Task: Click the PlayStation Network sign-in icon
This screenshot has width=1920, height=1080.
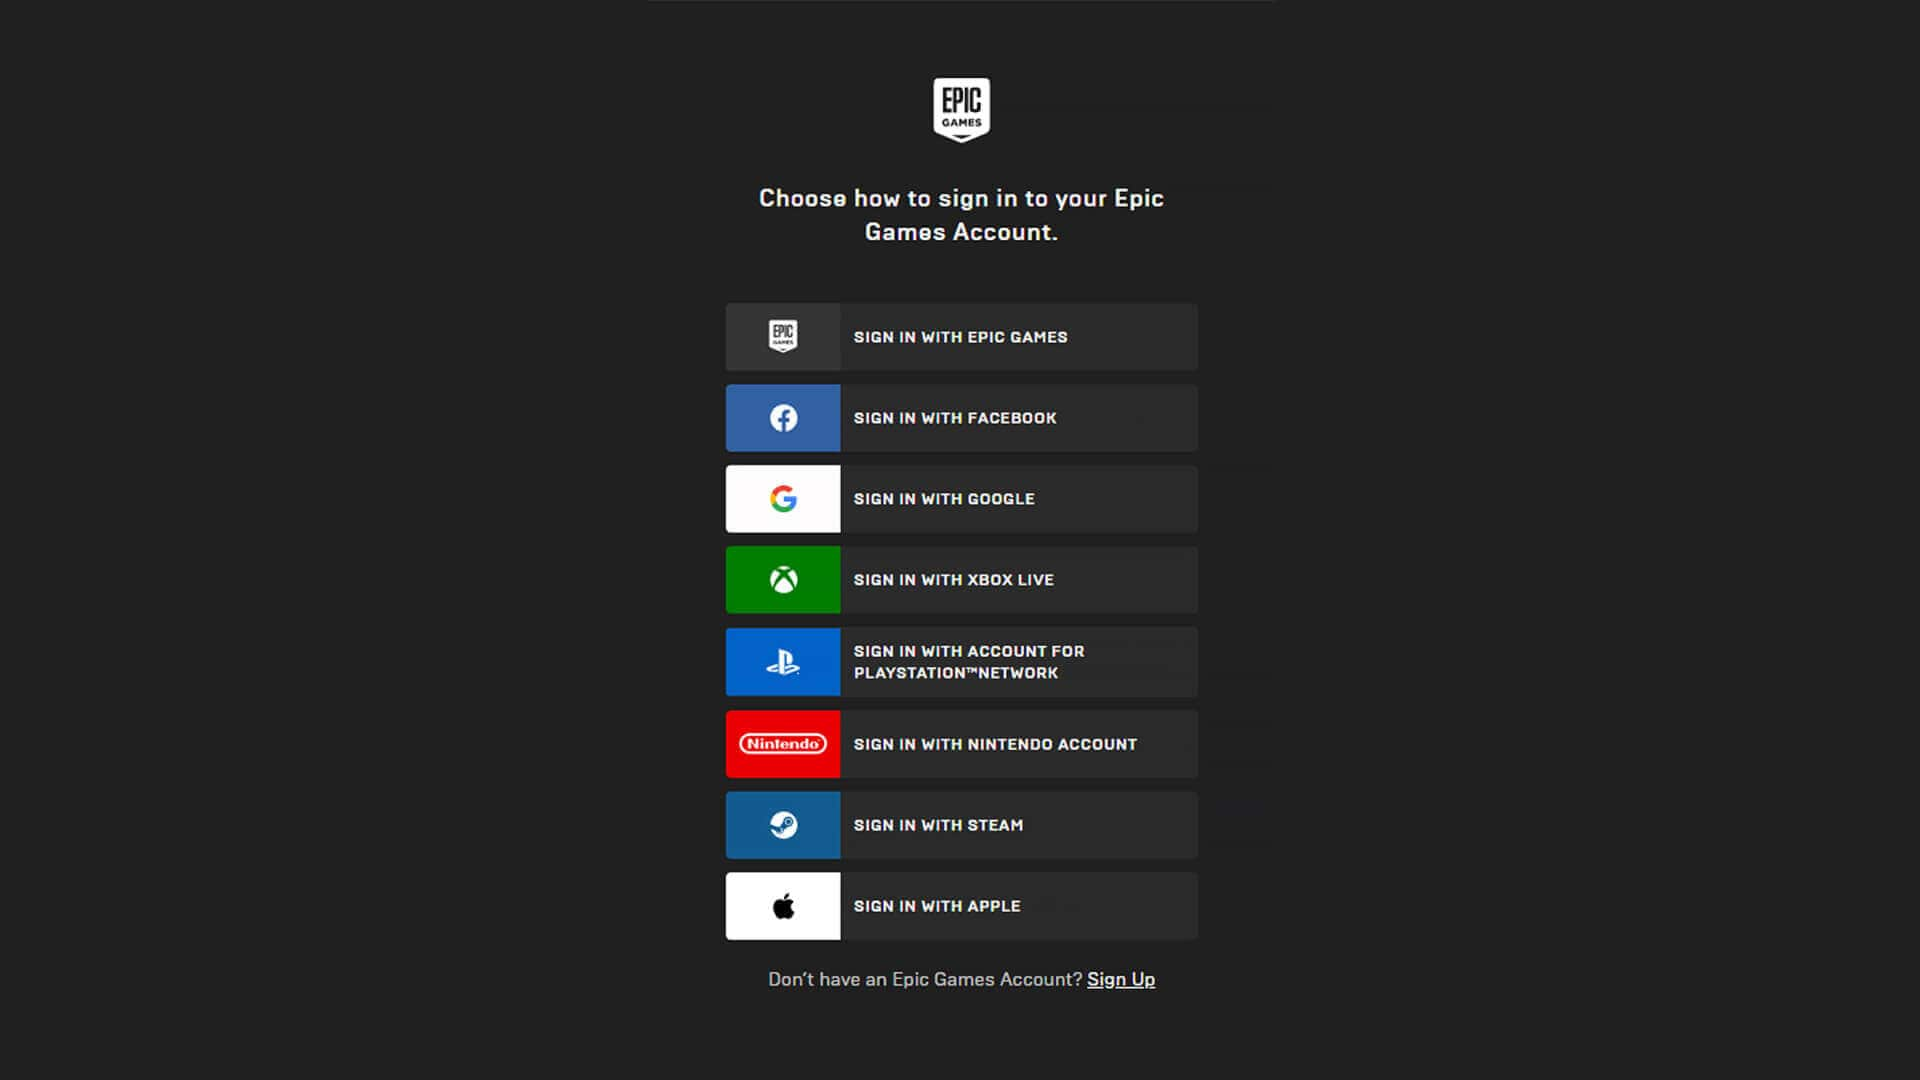Action: (x=782, y=662)
